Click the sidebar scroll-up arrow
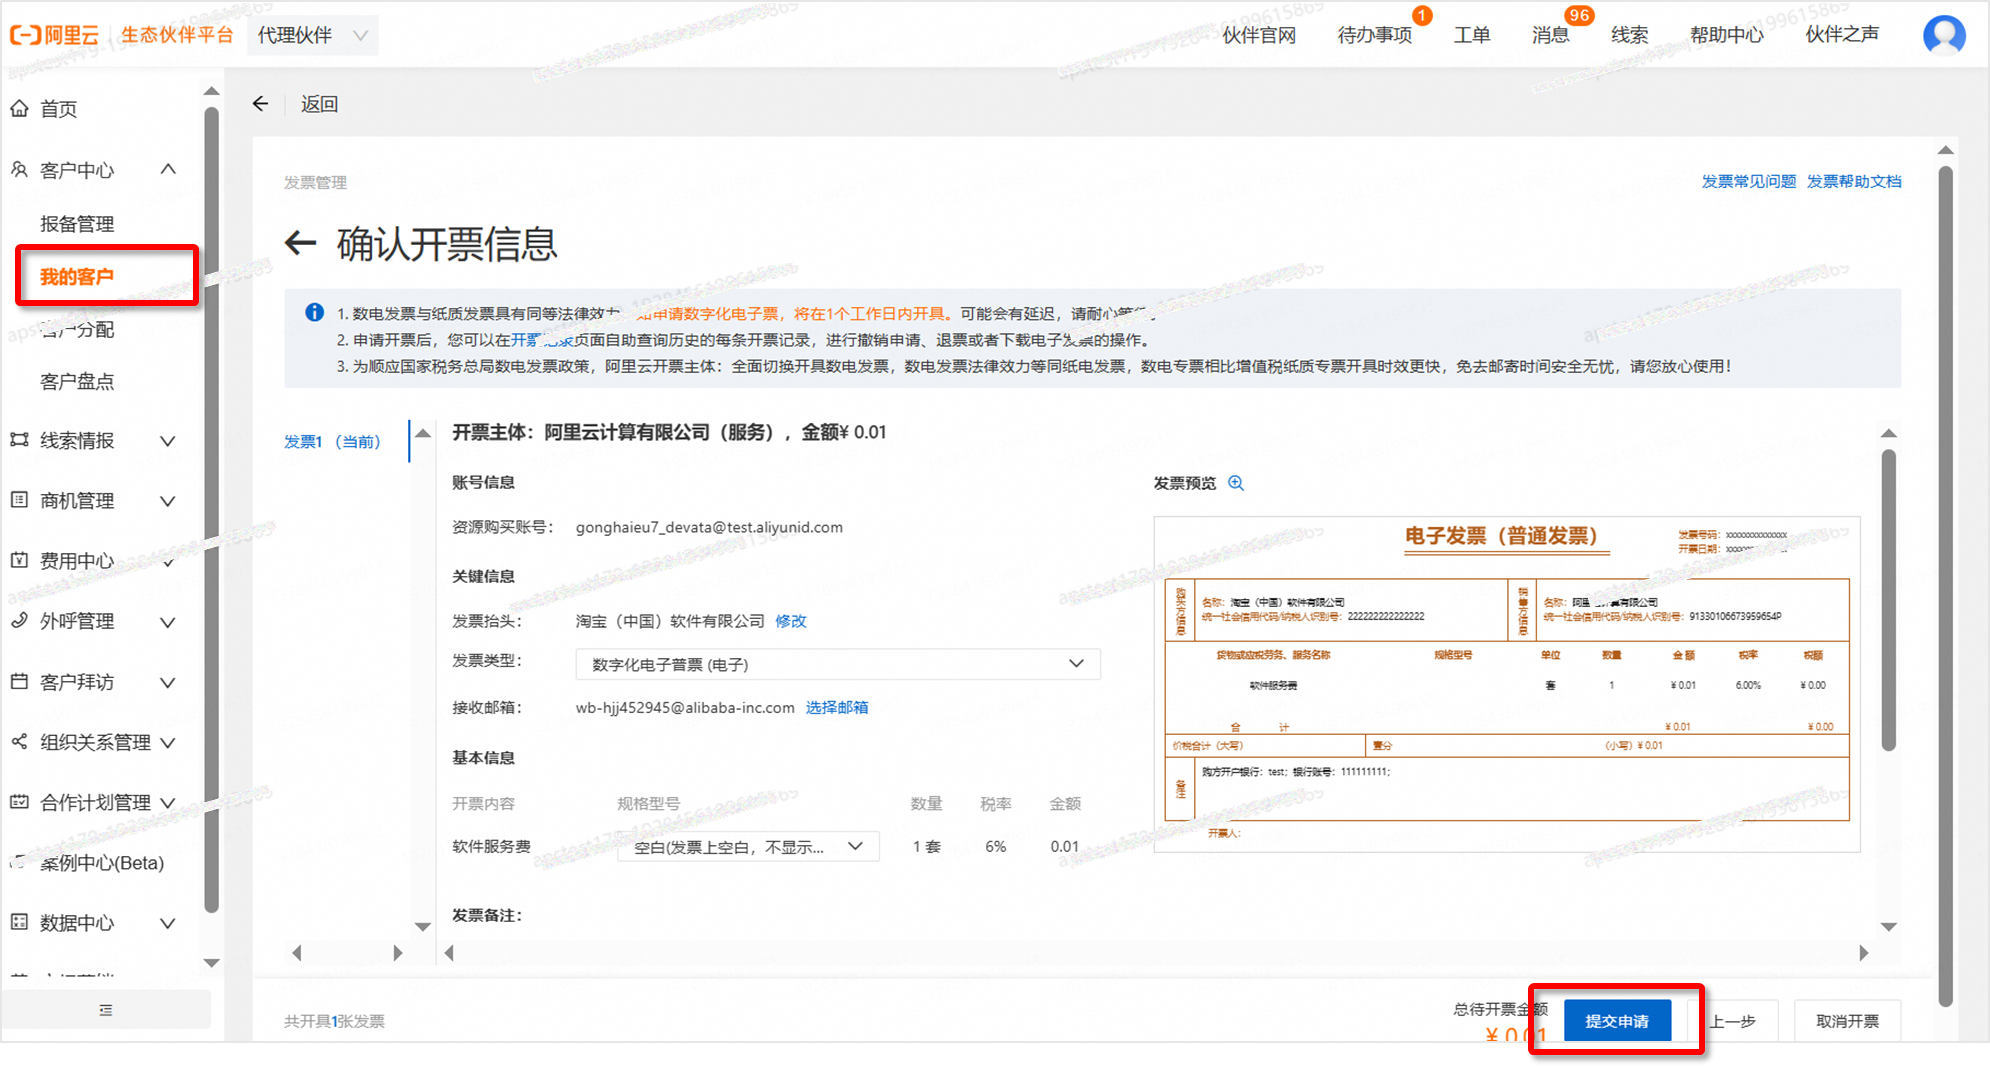Viewport: 1990px width, 1068px height. (211, 91)
